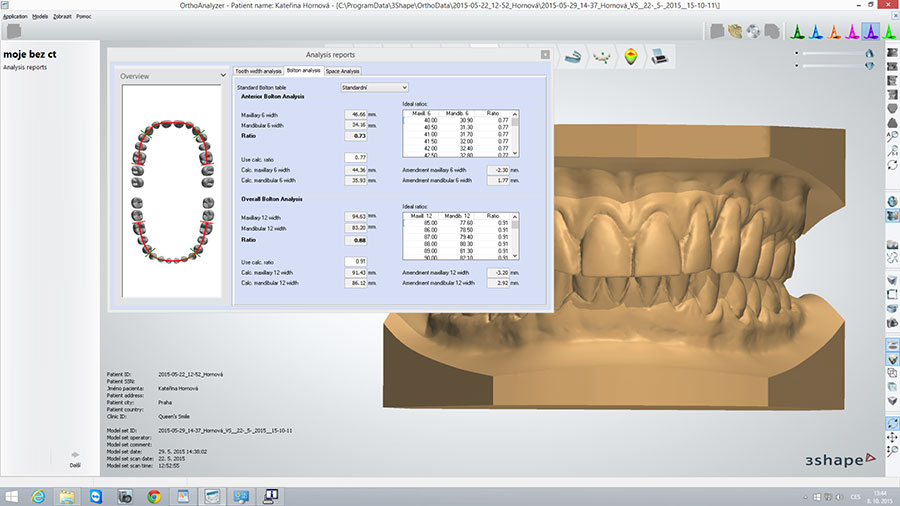Open the Models menu

click(x=40, y=17)
